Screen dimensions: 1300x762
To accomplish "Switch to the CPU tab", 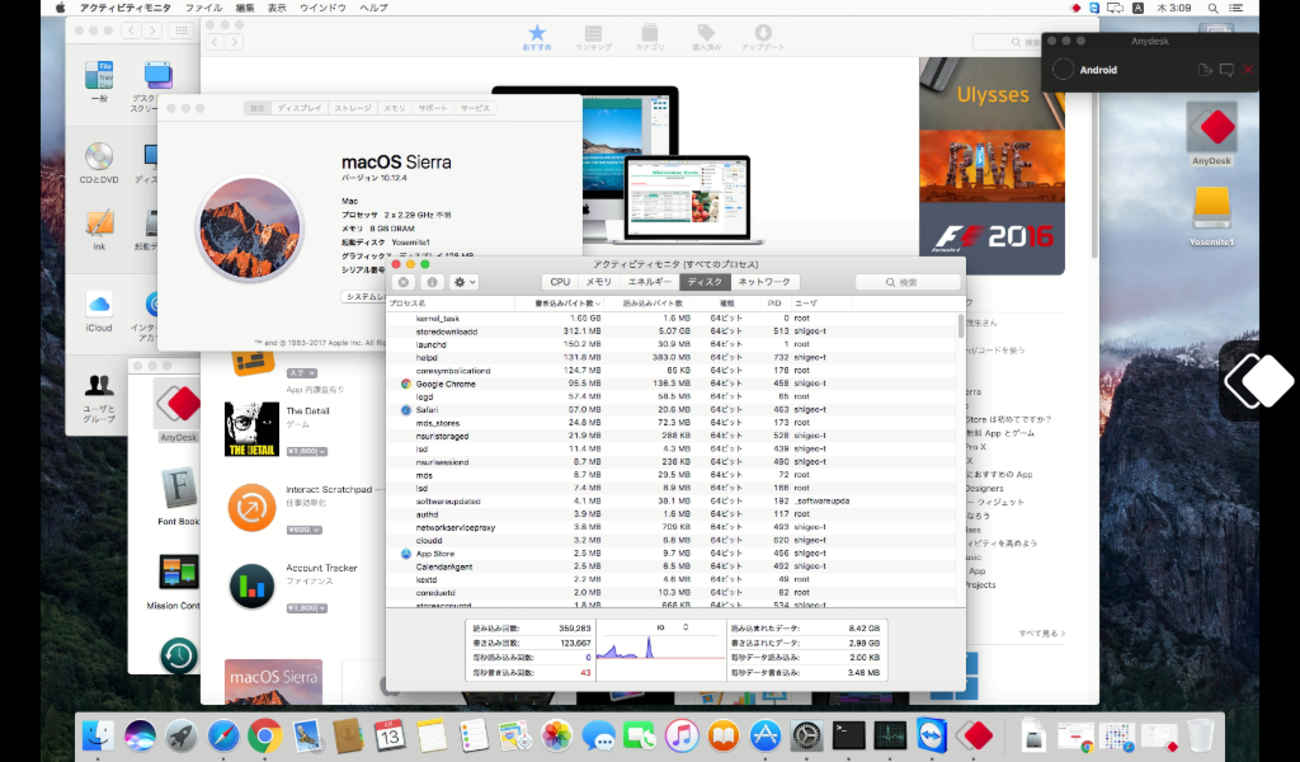I will [x=560, y=282].
